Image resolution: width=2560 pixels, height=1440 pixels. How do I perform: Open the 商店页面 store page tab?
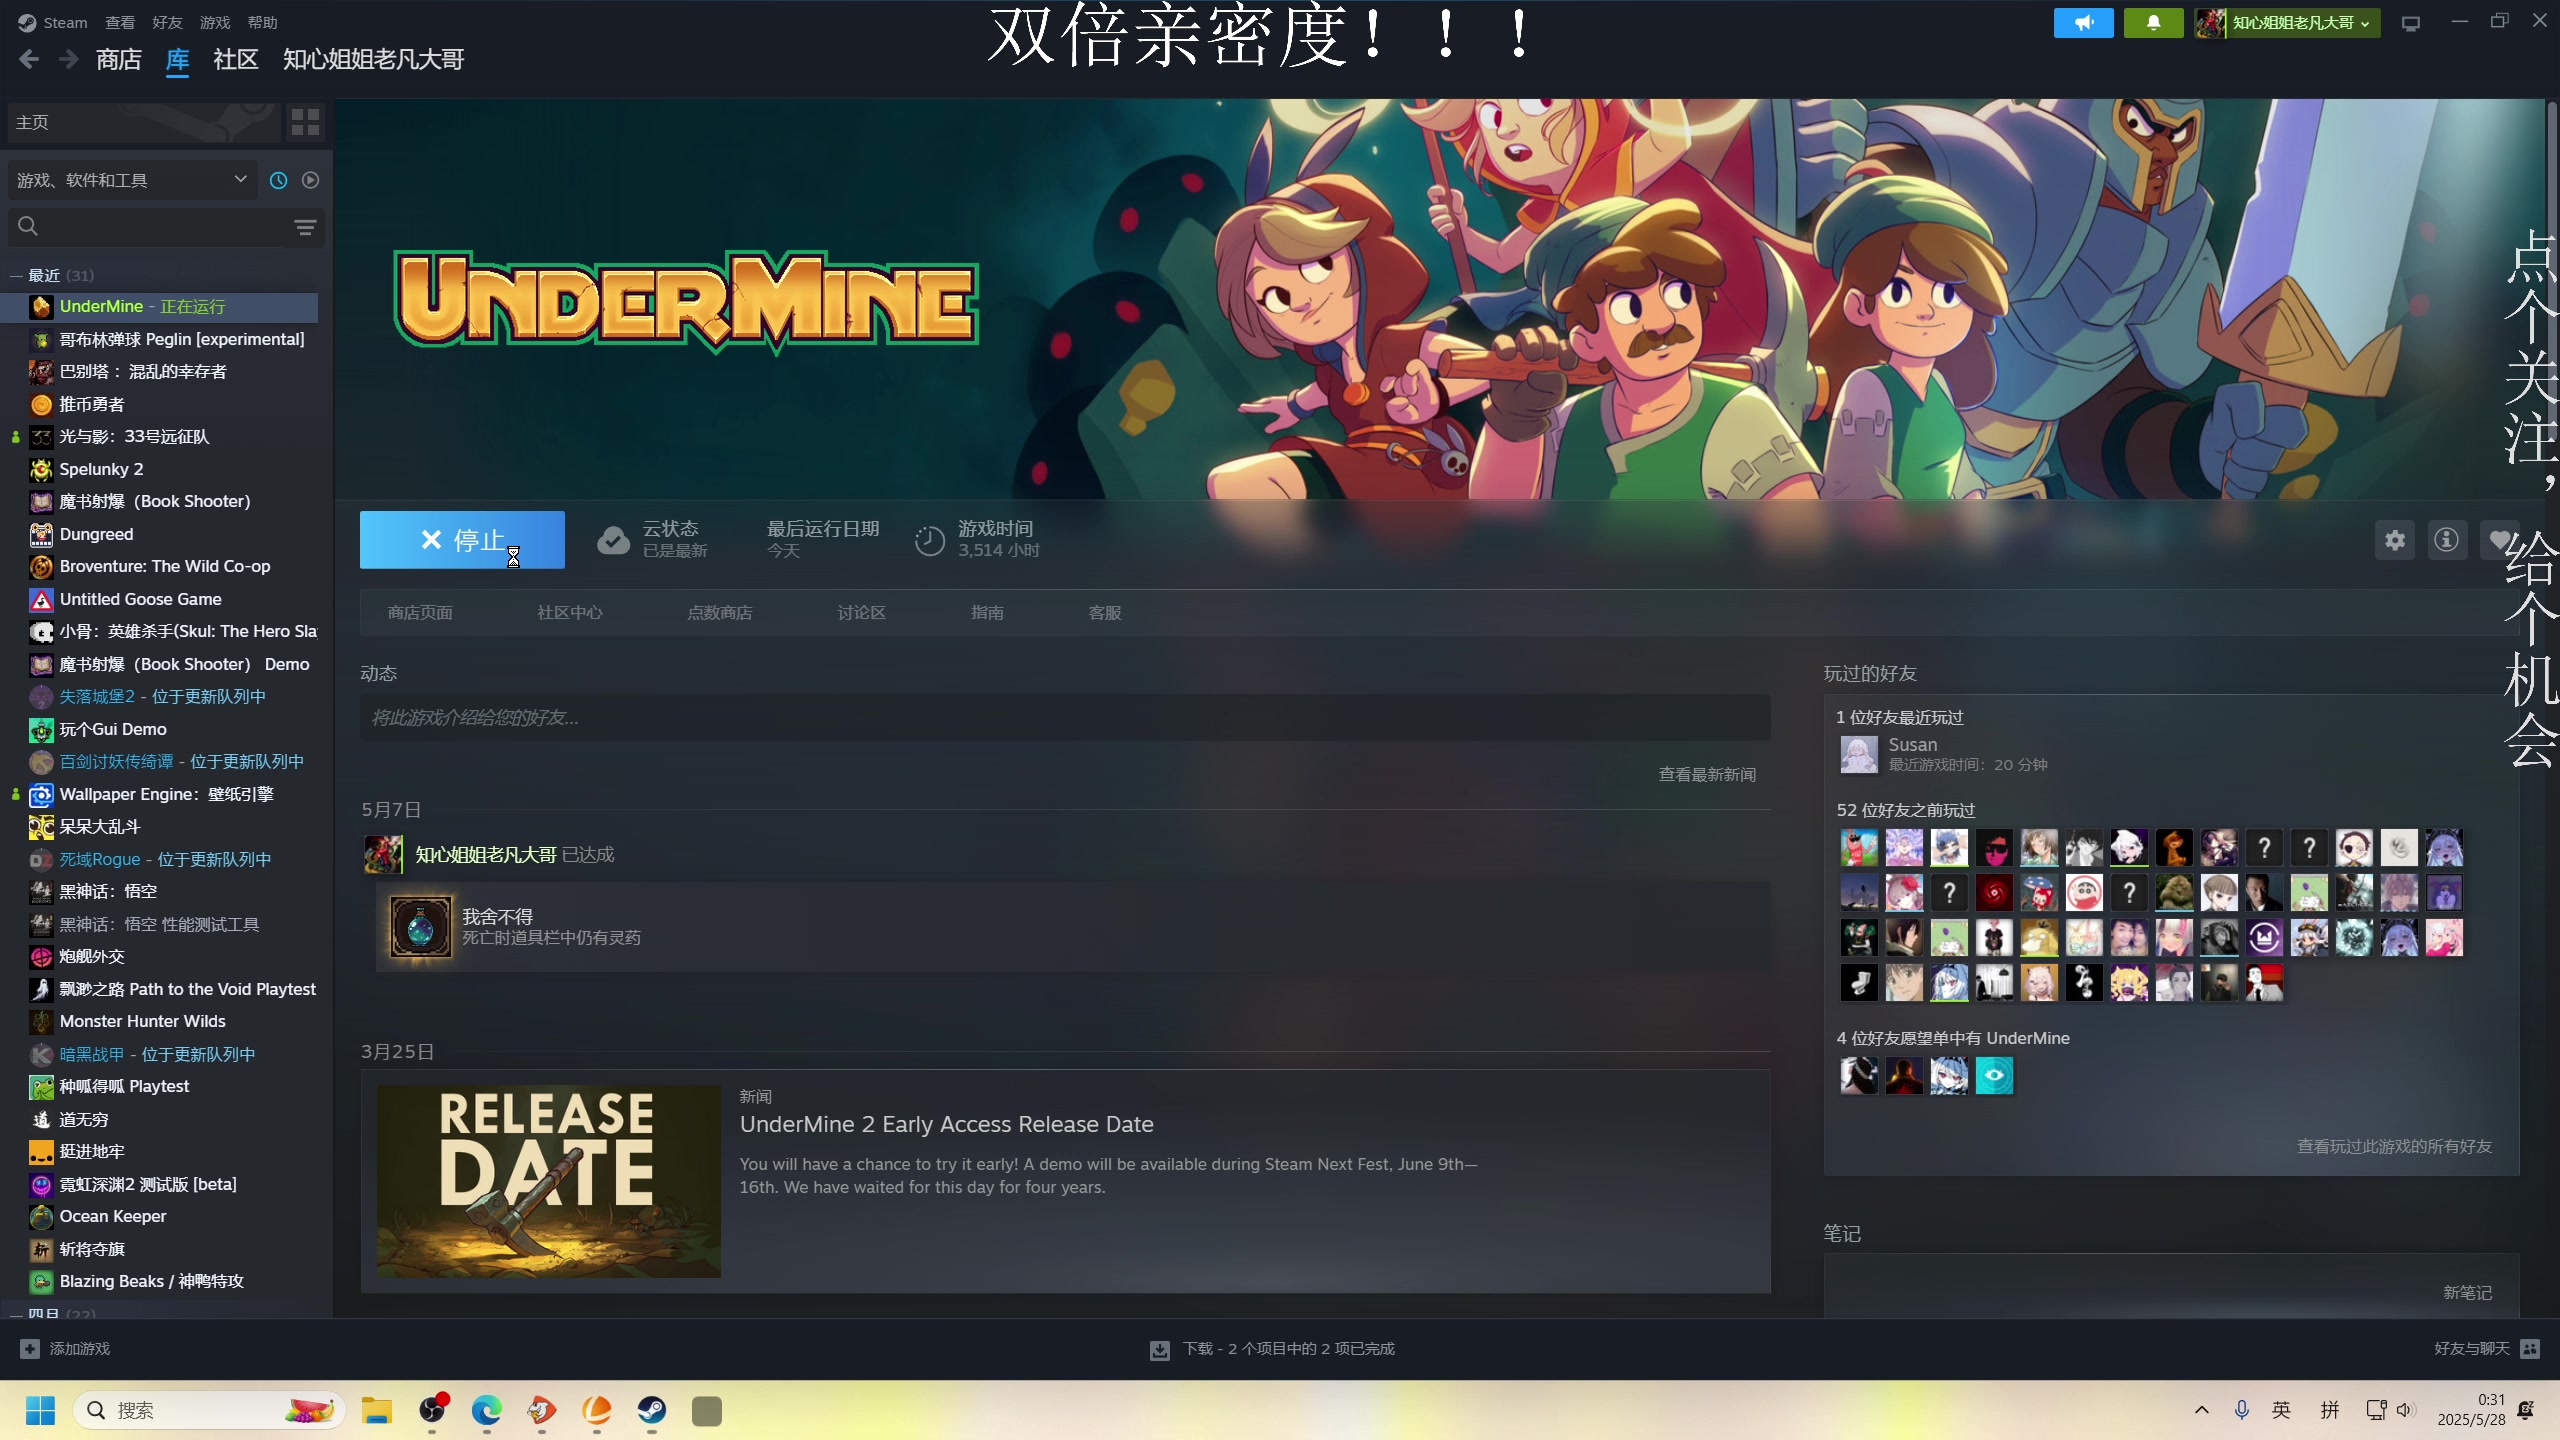(420, 612)
